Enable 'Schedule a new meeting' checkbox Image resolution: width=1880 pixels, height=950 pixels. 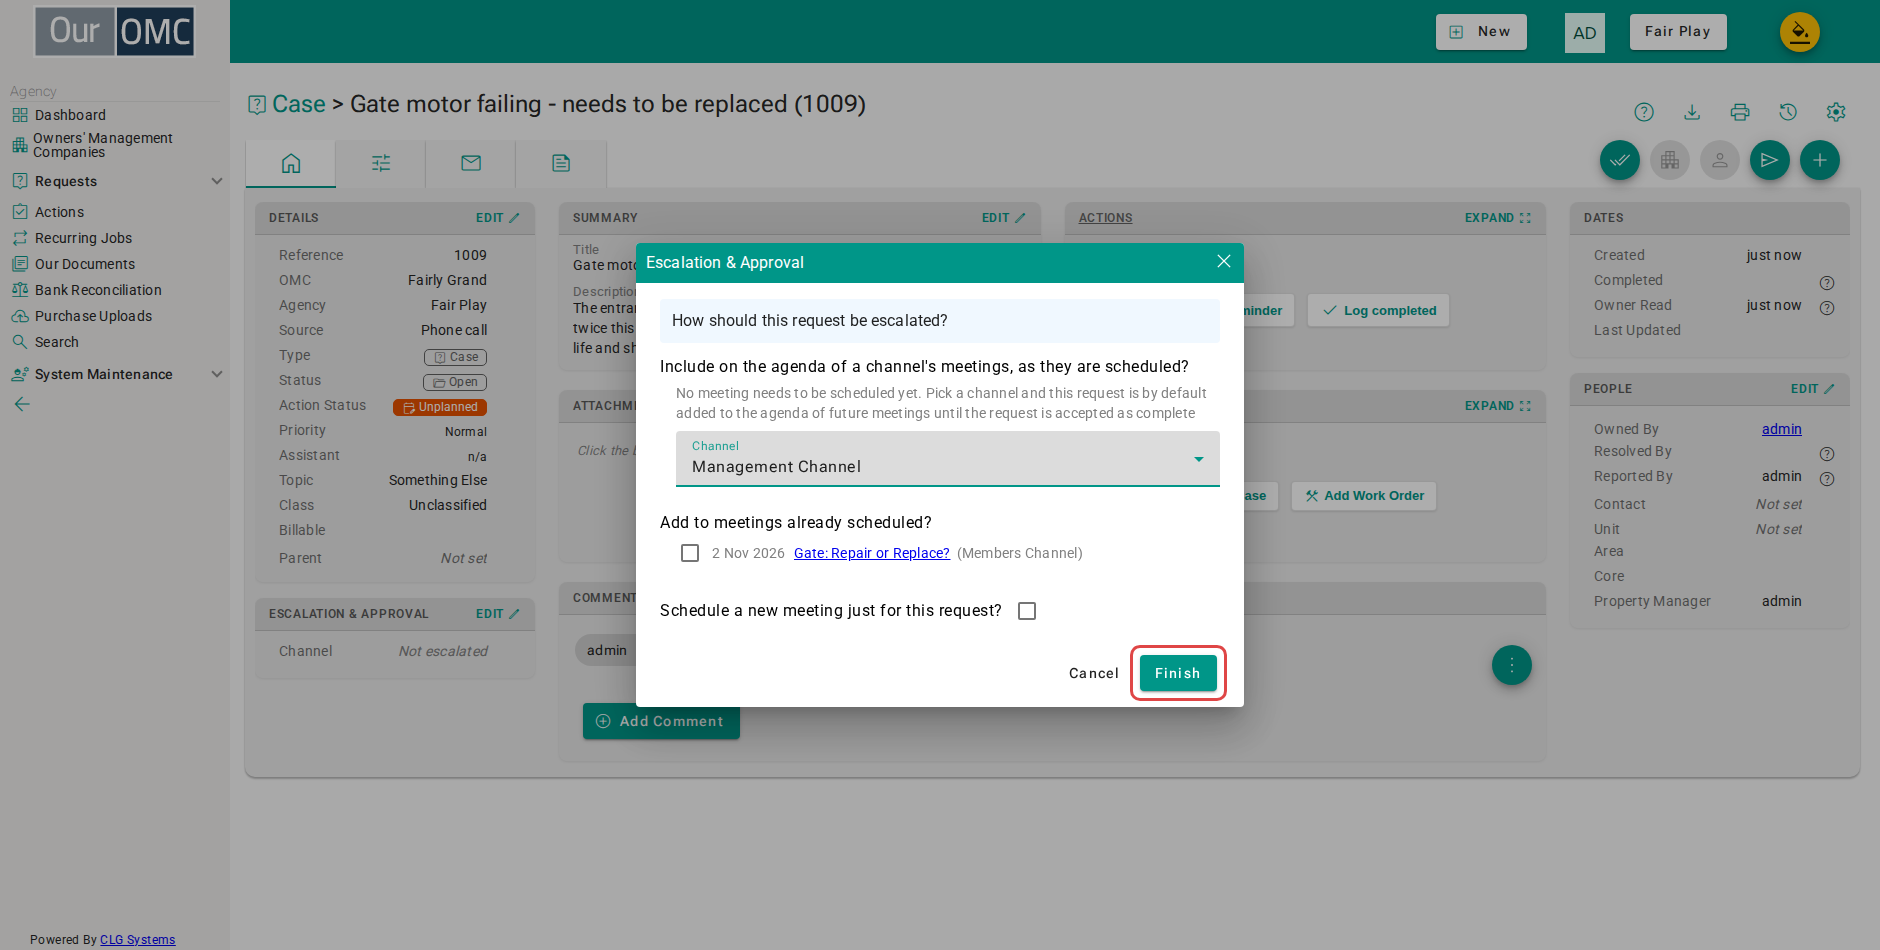pos(1027,611)
